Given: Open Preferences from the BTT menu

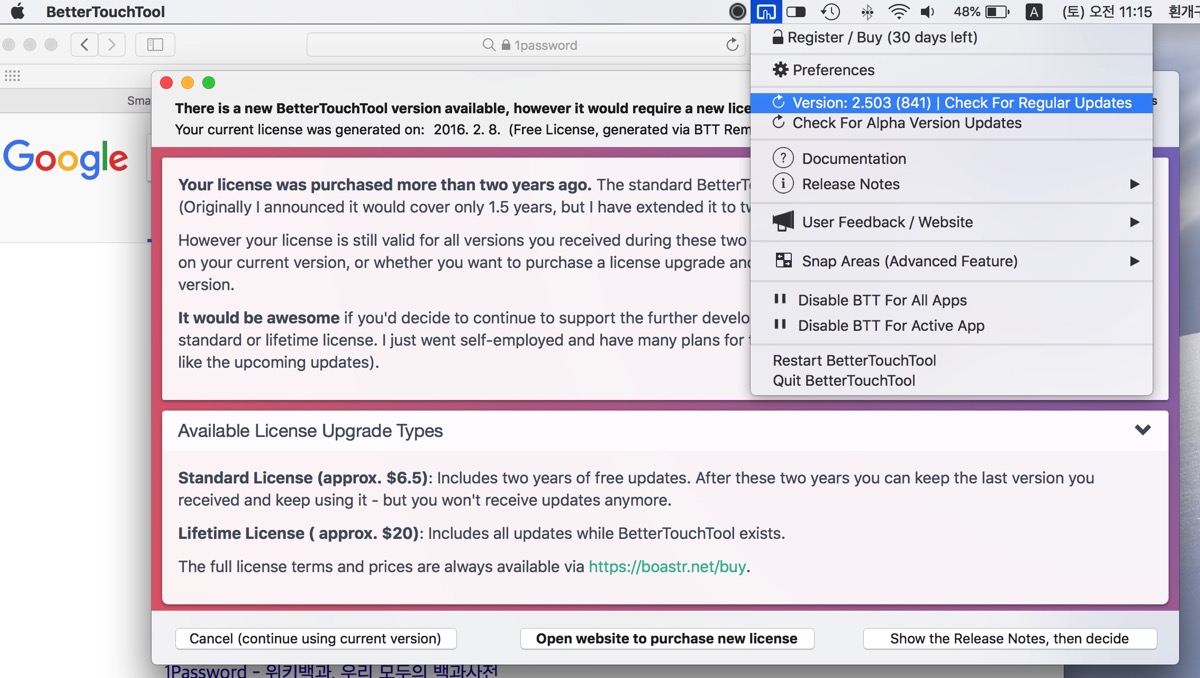Looking at the screenshot, I should click(951, 70).
